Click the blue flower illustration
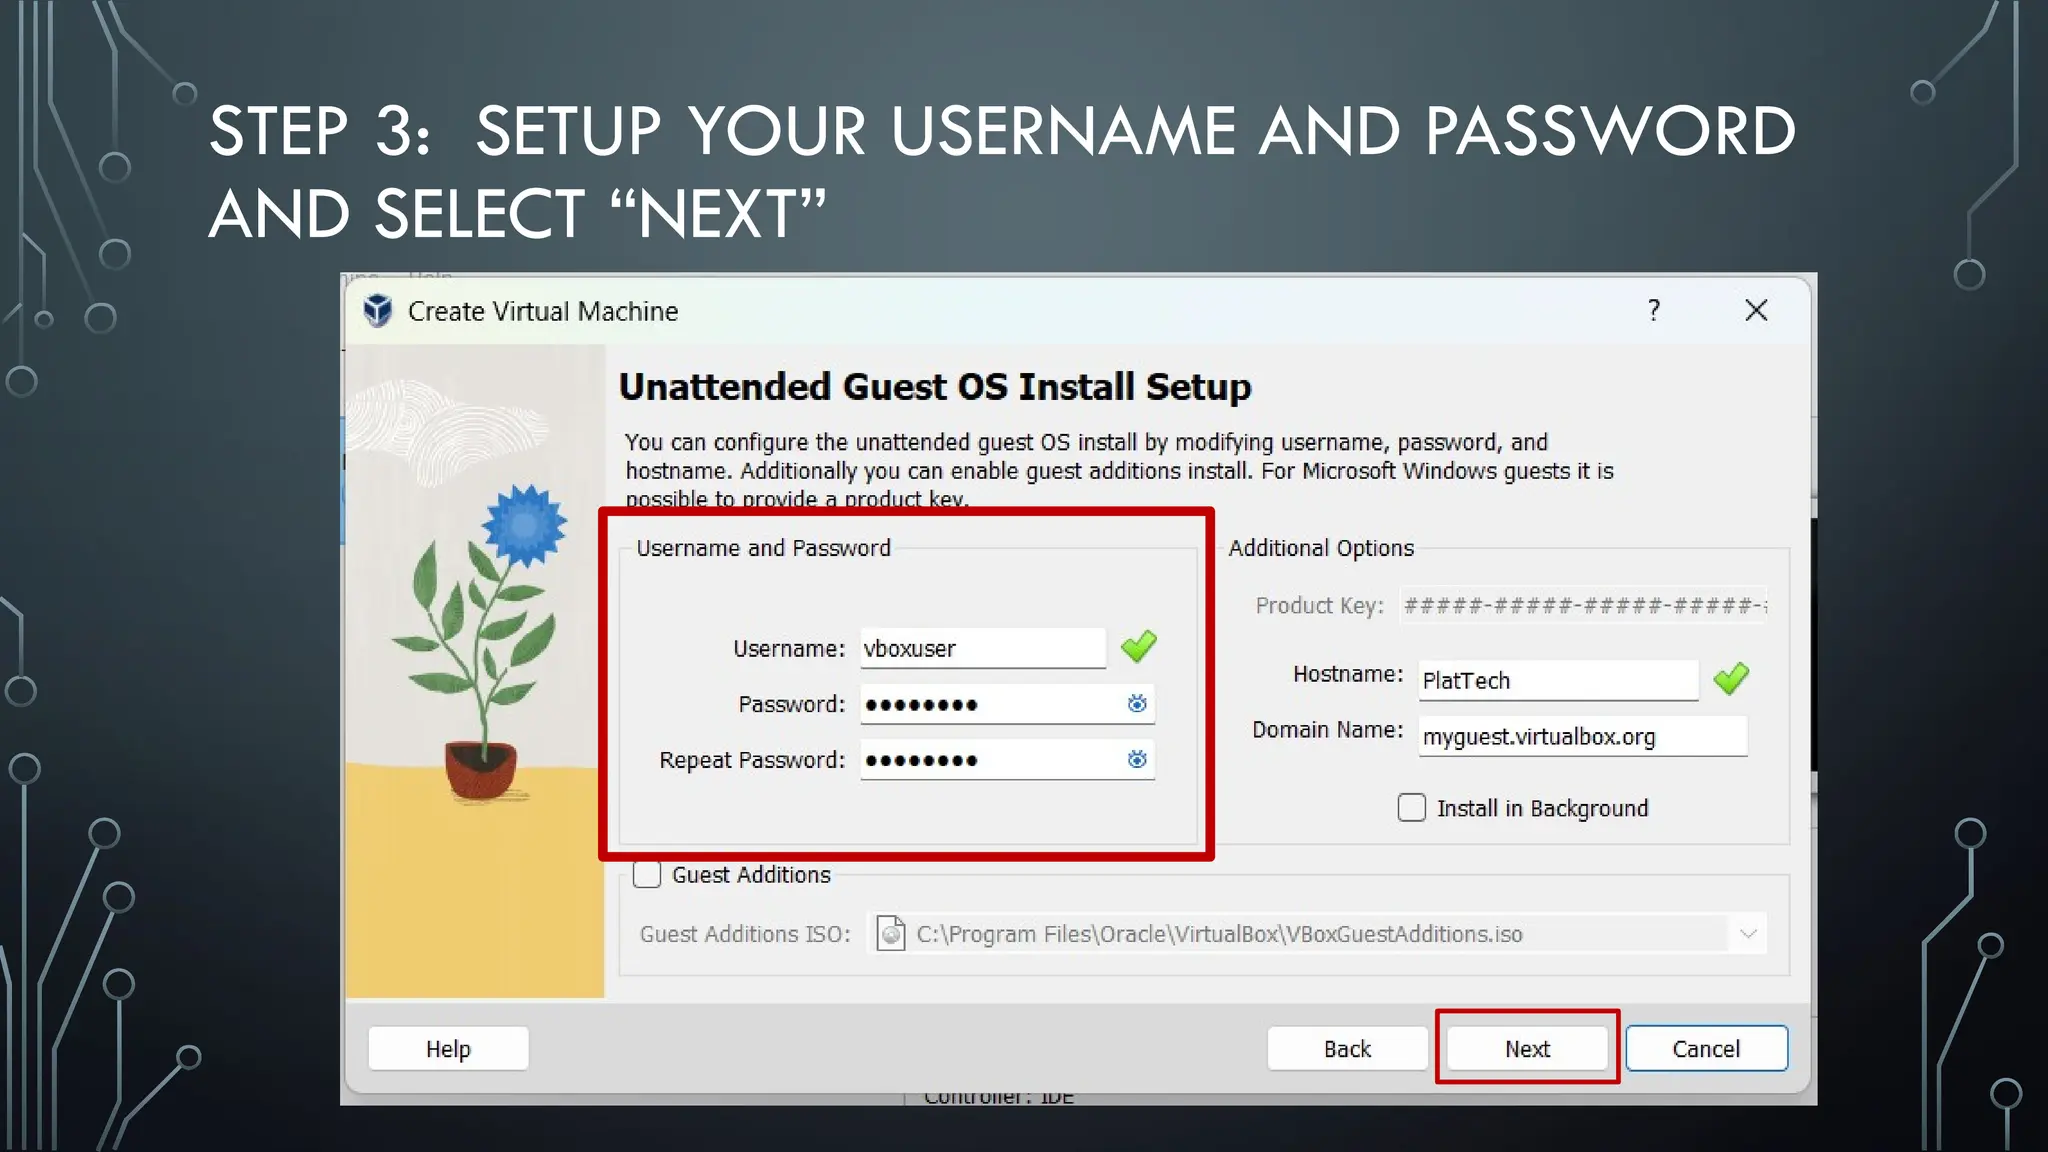This screenshot has height=1152, width=2048. 524,525
